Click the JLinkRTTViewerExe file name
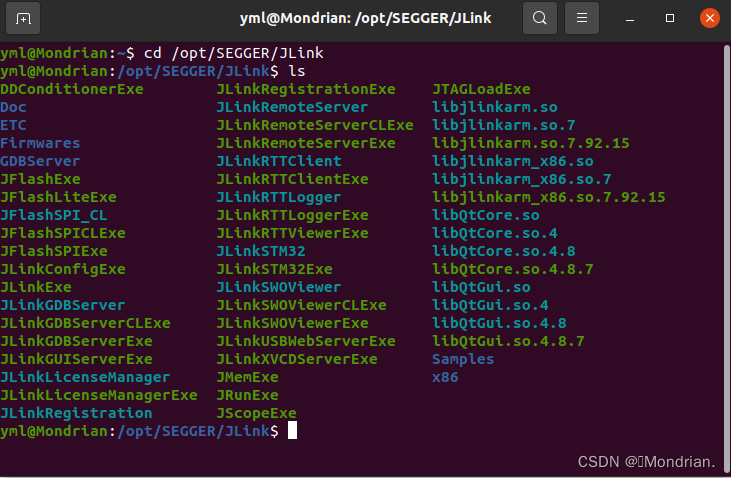 click(x=292, y=233)
